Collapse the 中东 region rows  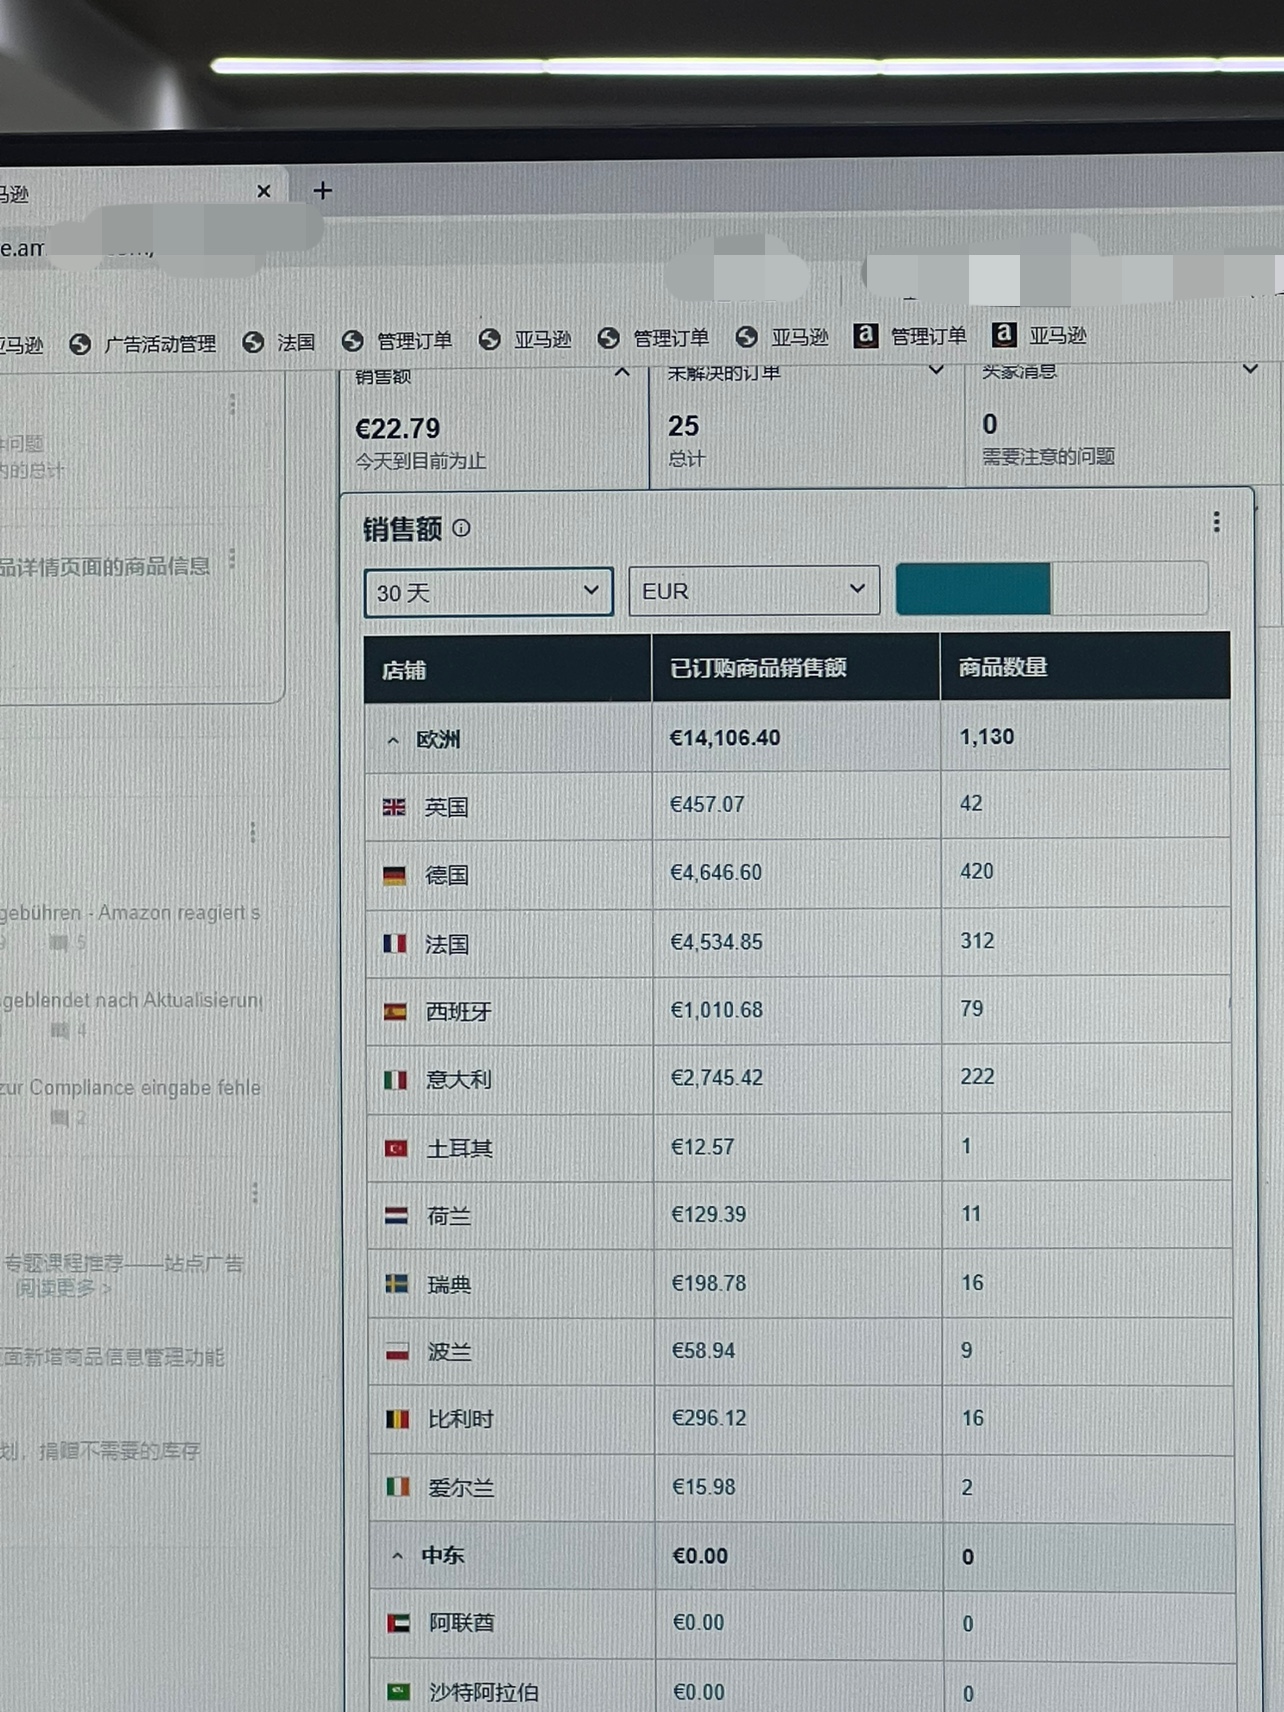398,1556
